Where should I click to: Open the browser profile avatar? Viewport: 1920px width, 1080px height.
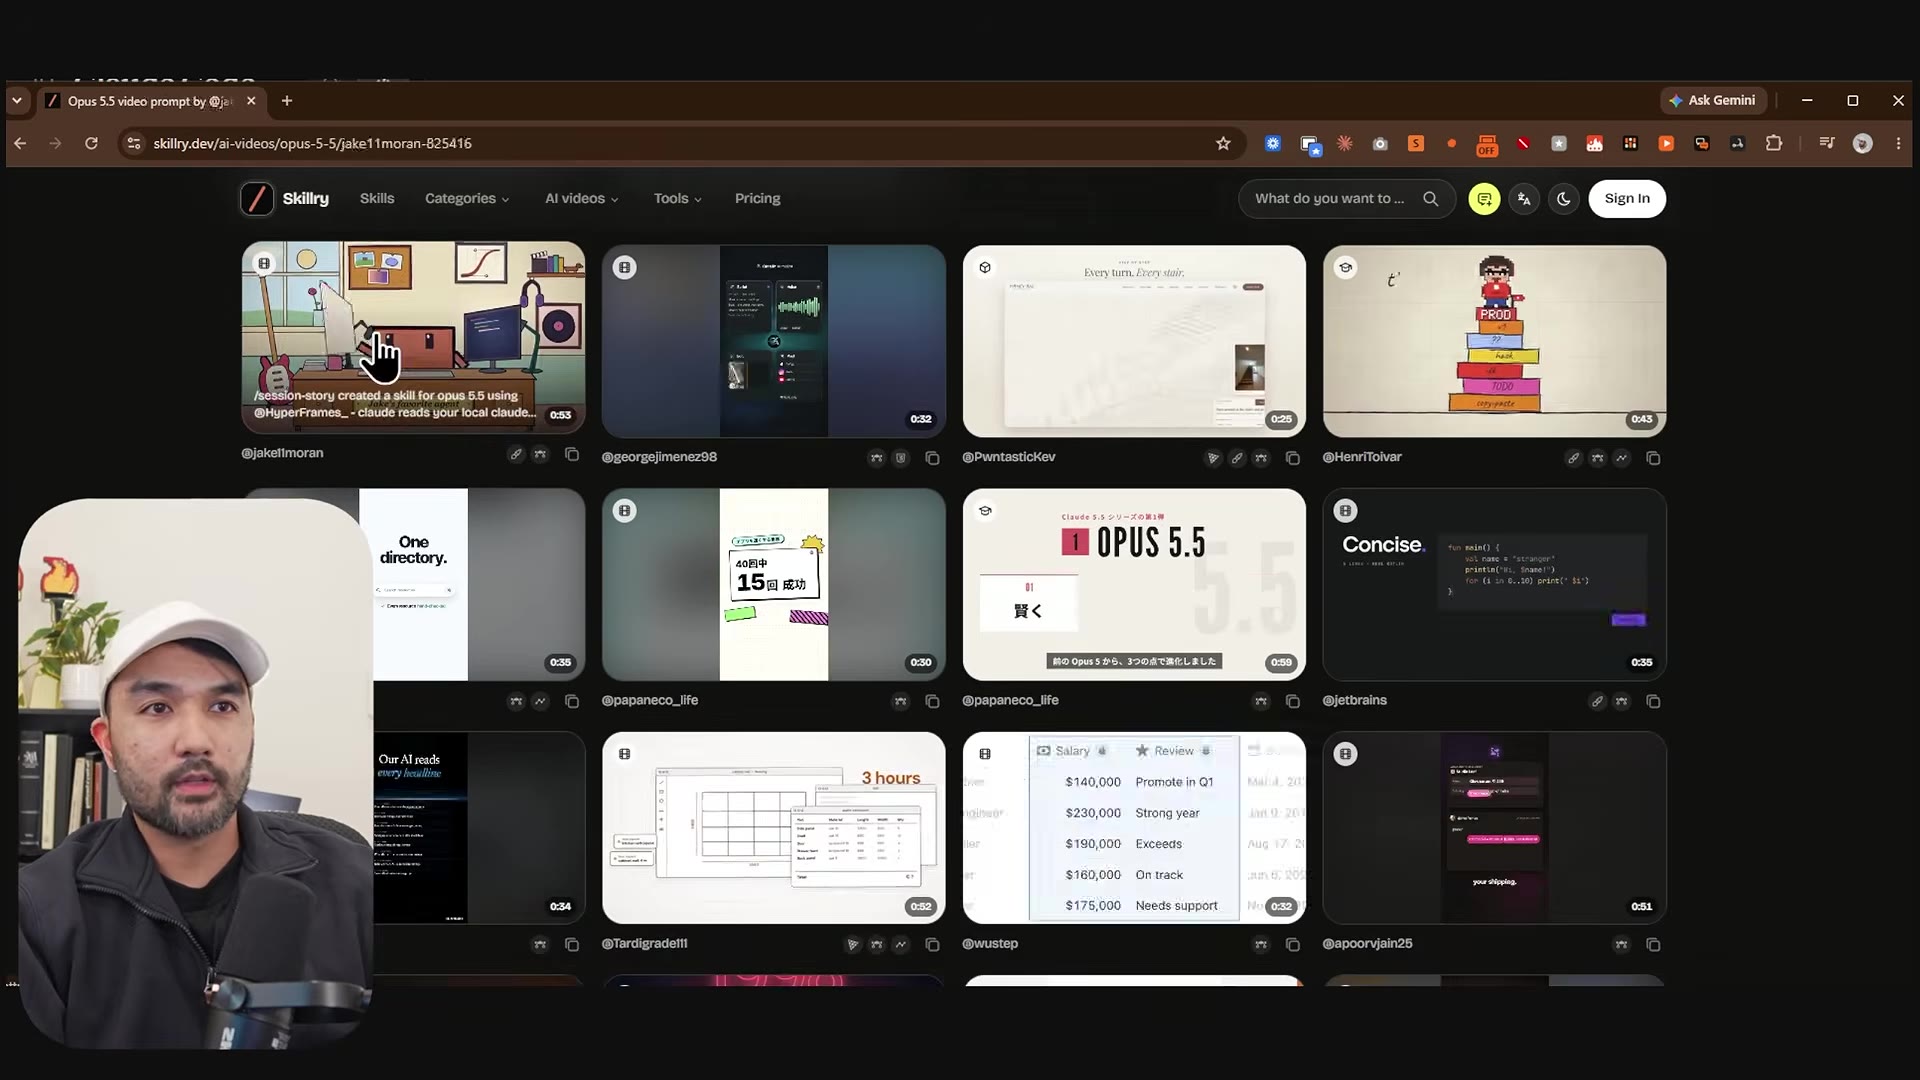tap(1862, 143)
